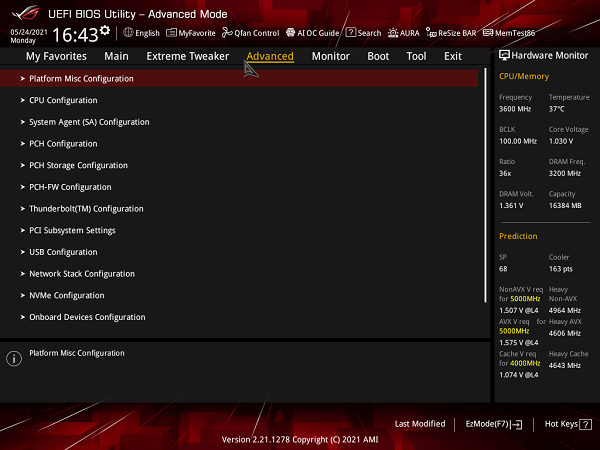Click Last Modified button
This screenshot has width=600, height=450.
[x=420, y=424]
